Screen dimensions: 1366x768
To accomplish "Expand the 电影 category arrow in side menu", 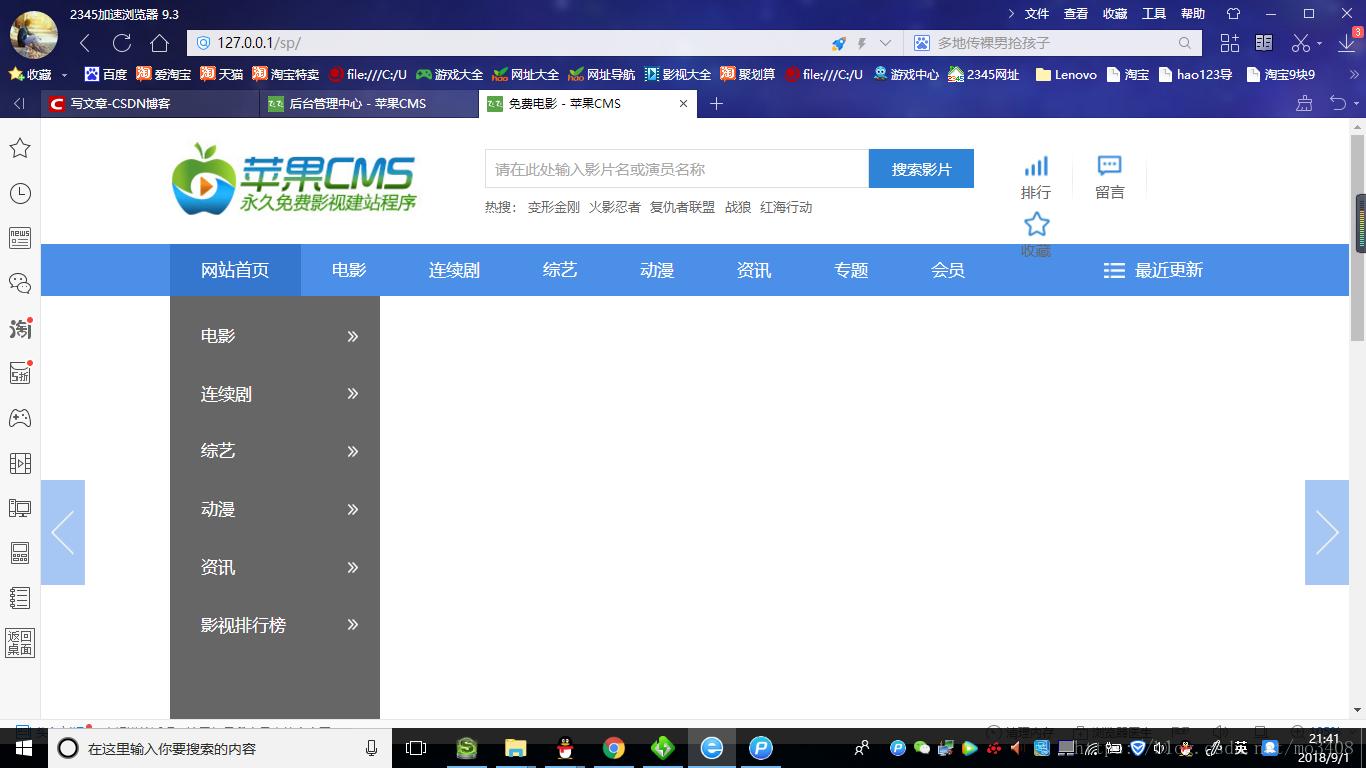I will (x=352, y=337).
